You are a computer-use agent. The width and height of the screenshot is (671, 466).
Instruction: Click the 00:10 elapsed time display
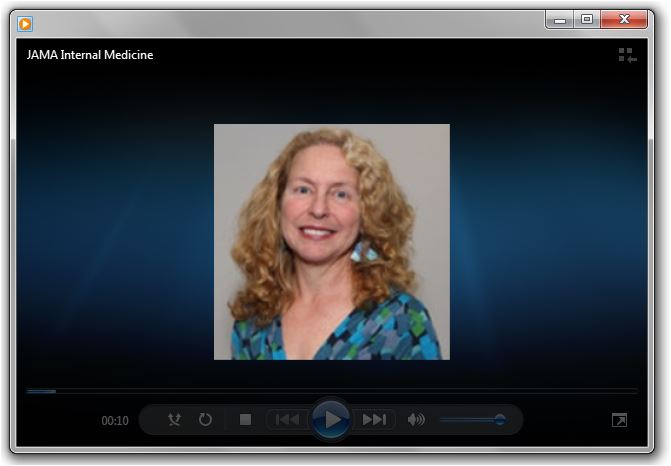pyautogui.click(x=115, y=421)
